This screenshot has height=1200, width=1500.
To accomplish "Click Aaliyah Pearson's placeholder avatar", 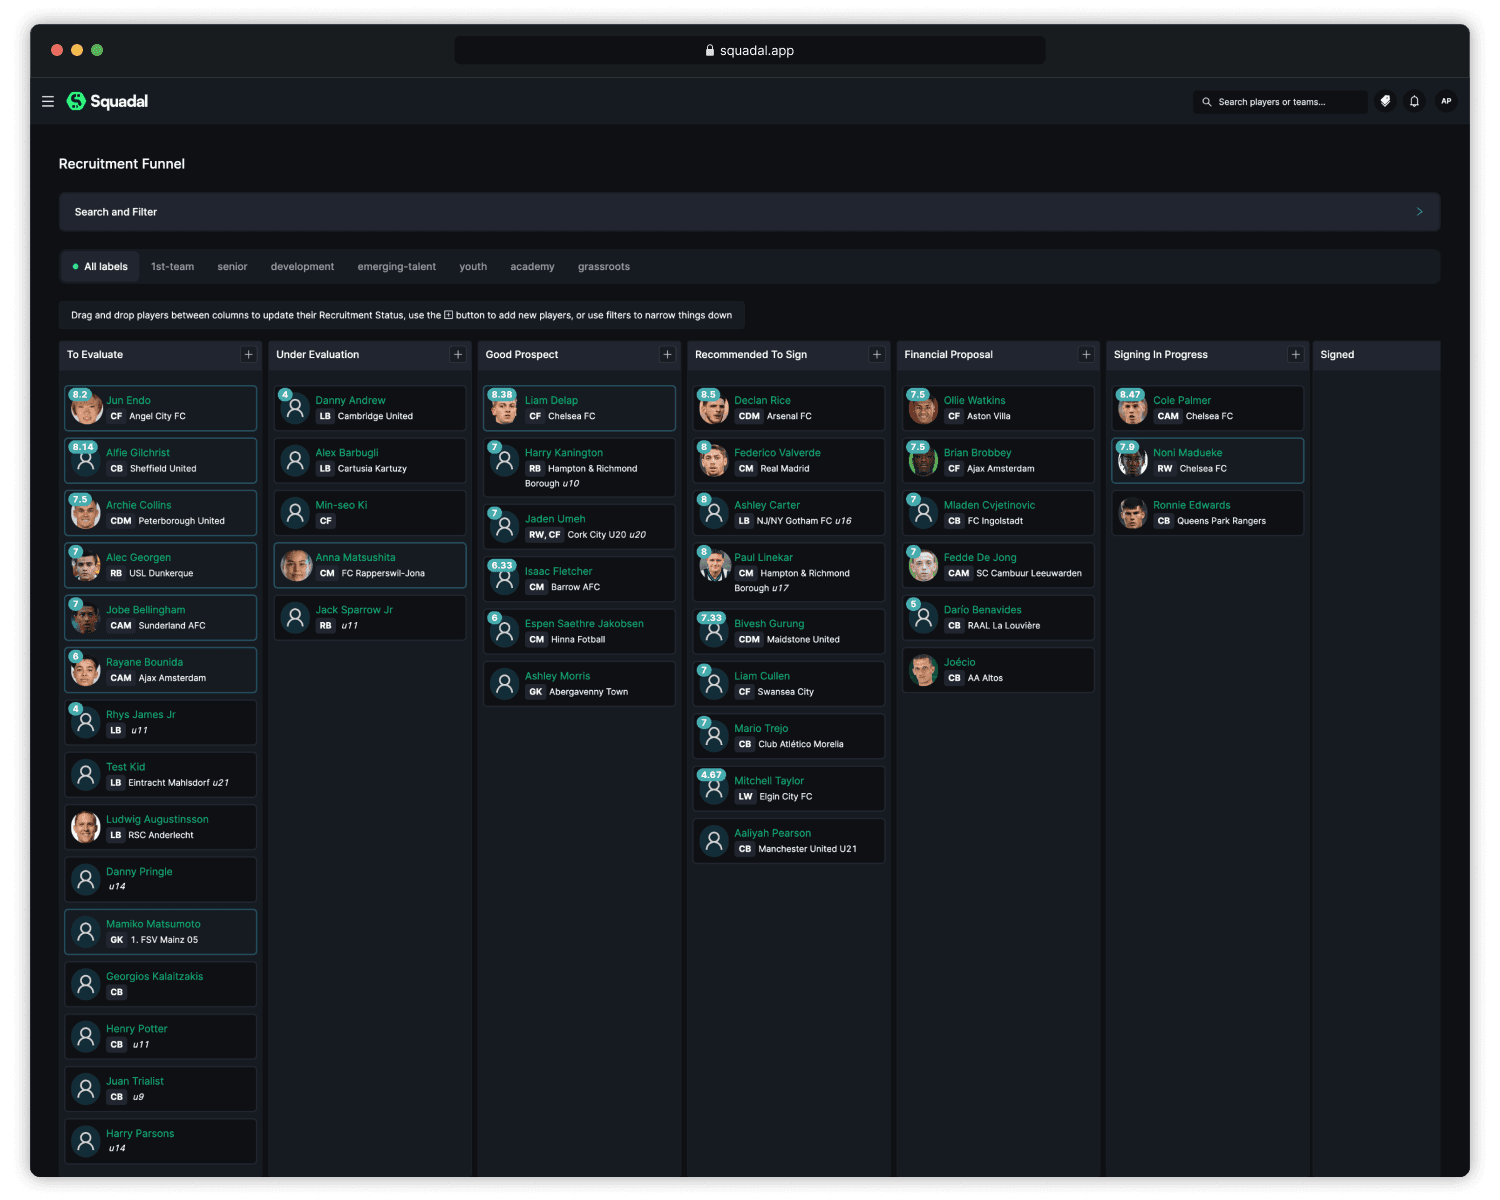I will point(714,841).
